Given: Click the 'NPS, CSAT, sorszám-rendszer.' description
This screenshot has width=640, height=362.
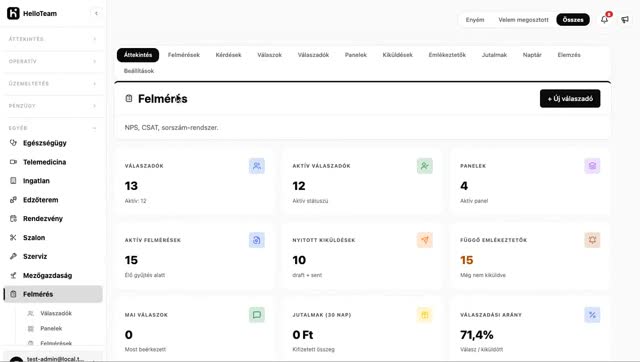Looking at the screenshot, I should [x=171, y=128].
